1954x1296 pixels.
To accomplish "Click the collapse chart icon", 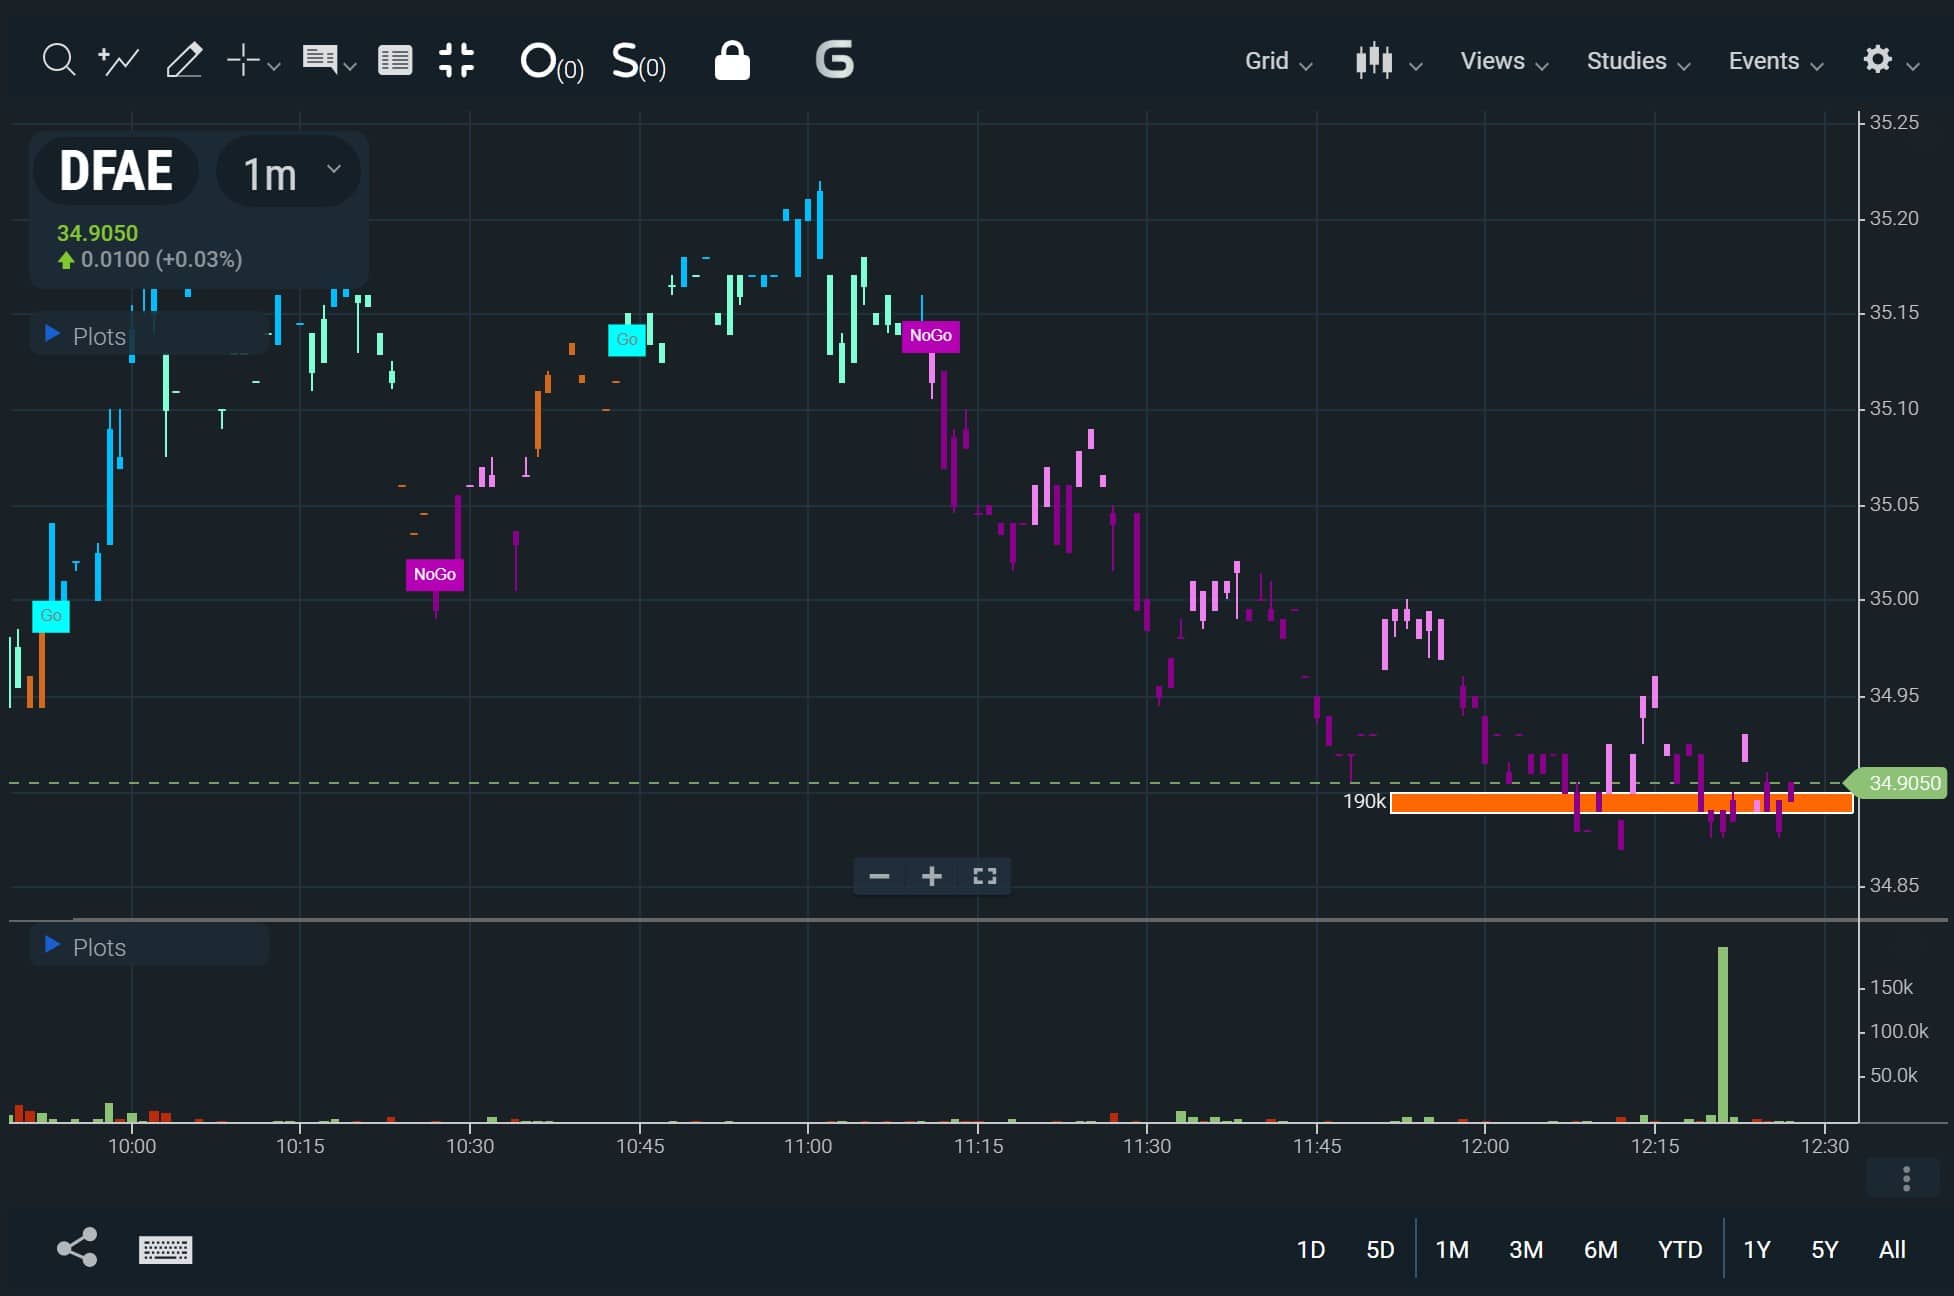I will click(x=456, y=60).
